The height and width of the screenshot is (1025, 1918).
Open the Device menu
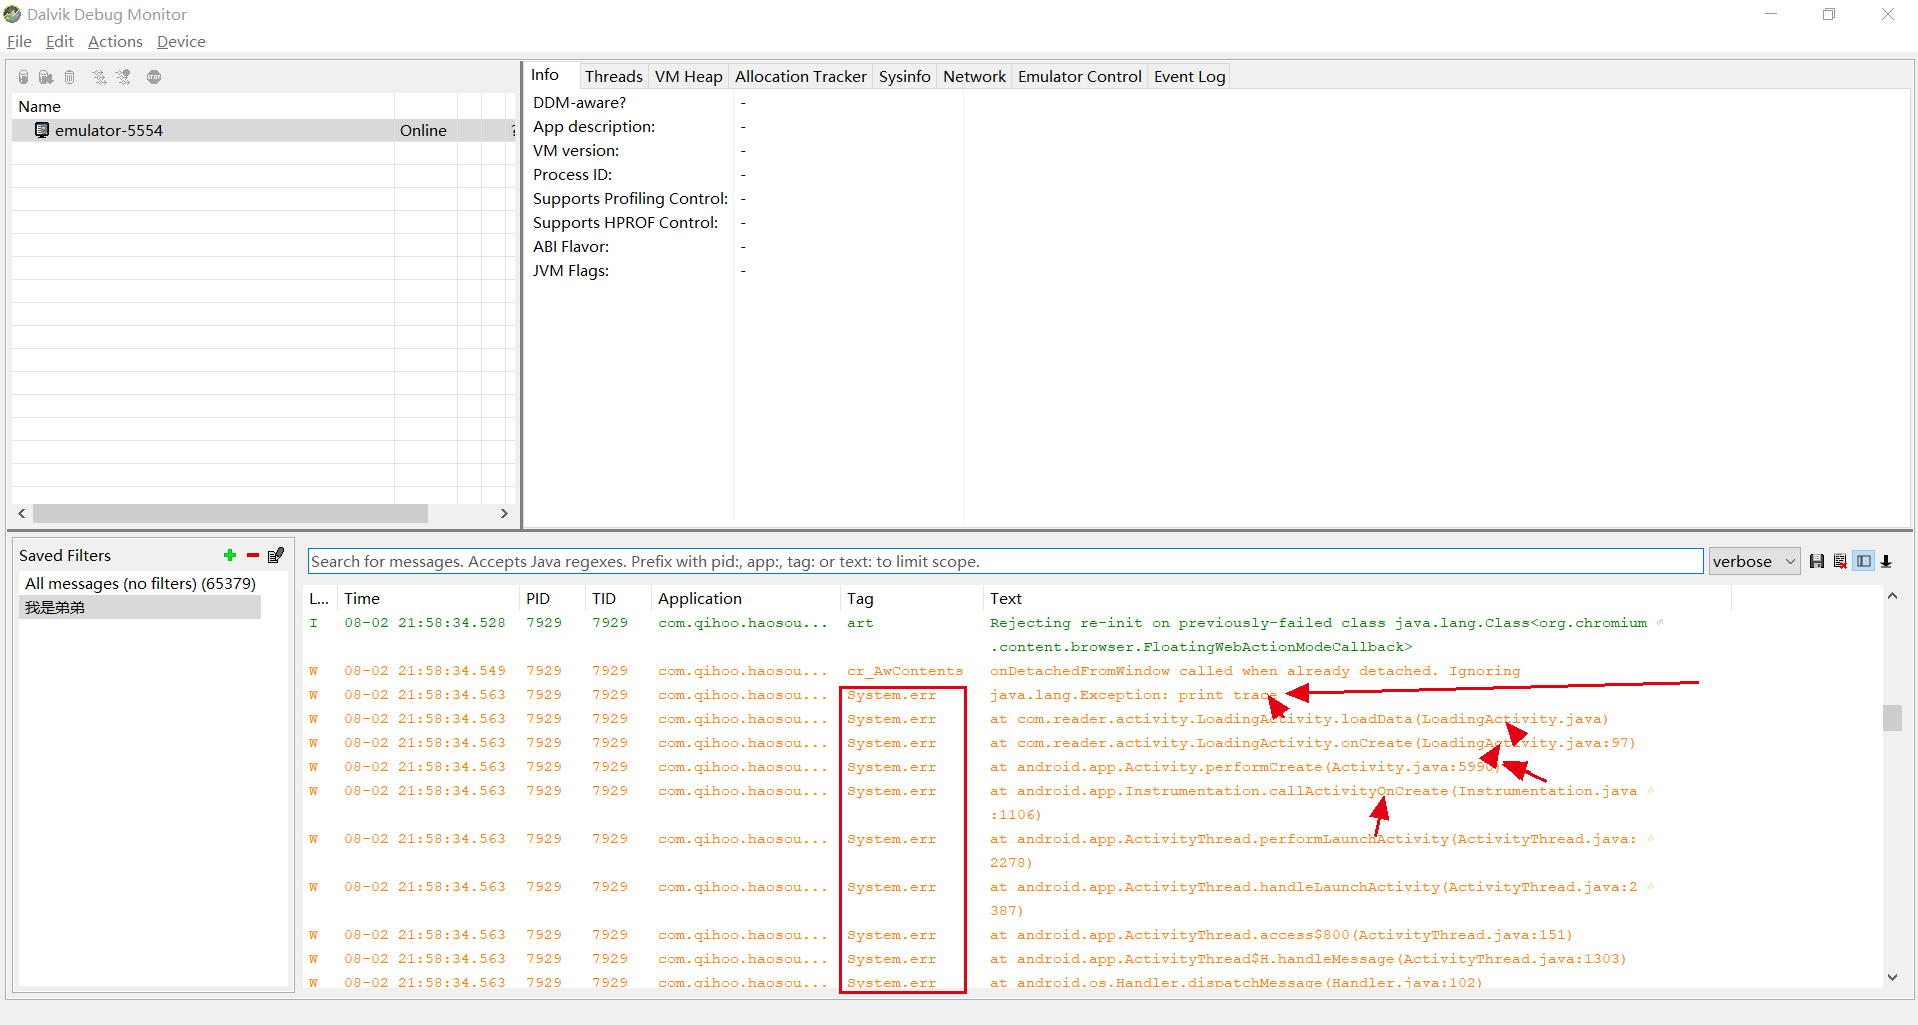click(x=181, y=42)
